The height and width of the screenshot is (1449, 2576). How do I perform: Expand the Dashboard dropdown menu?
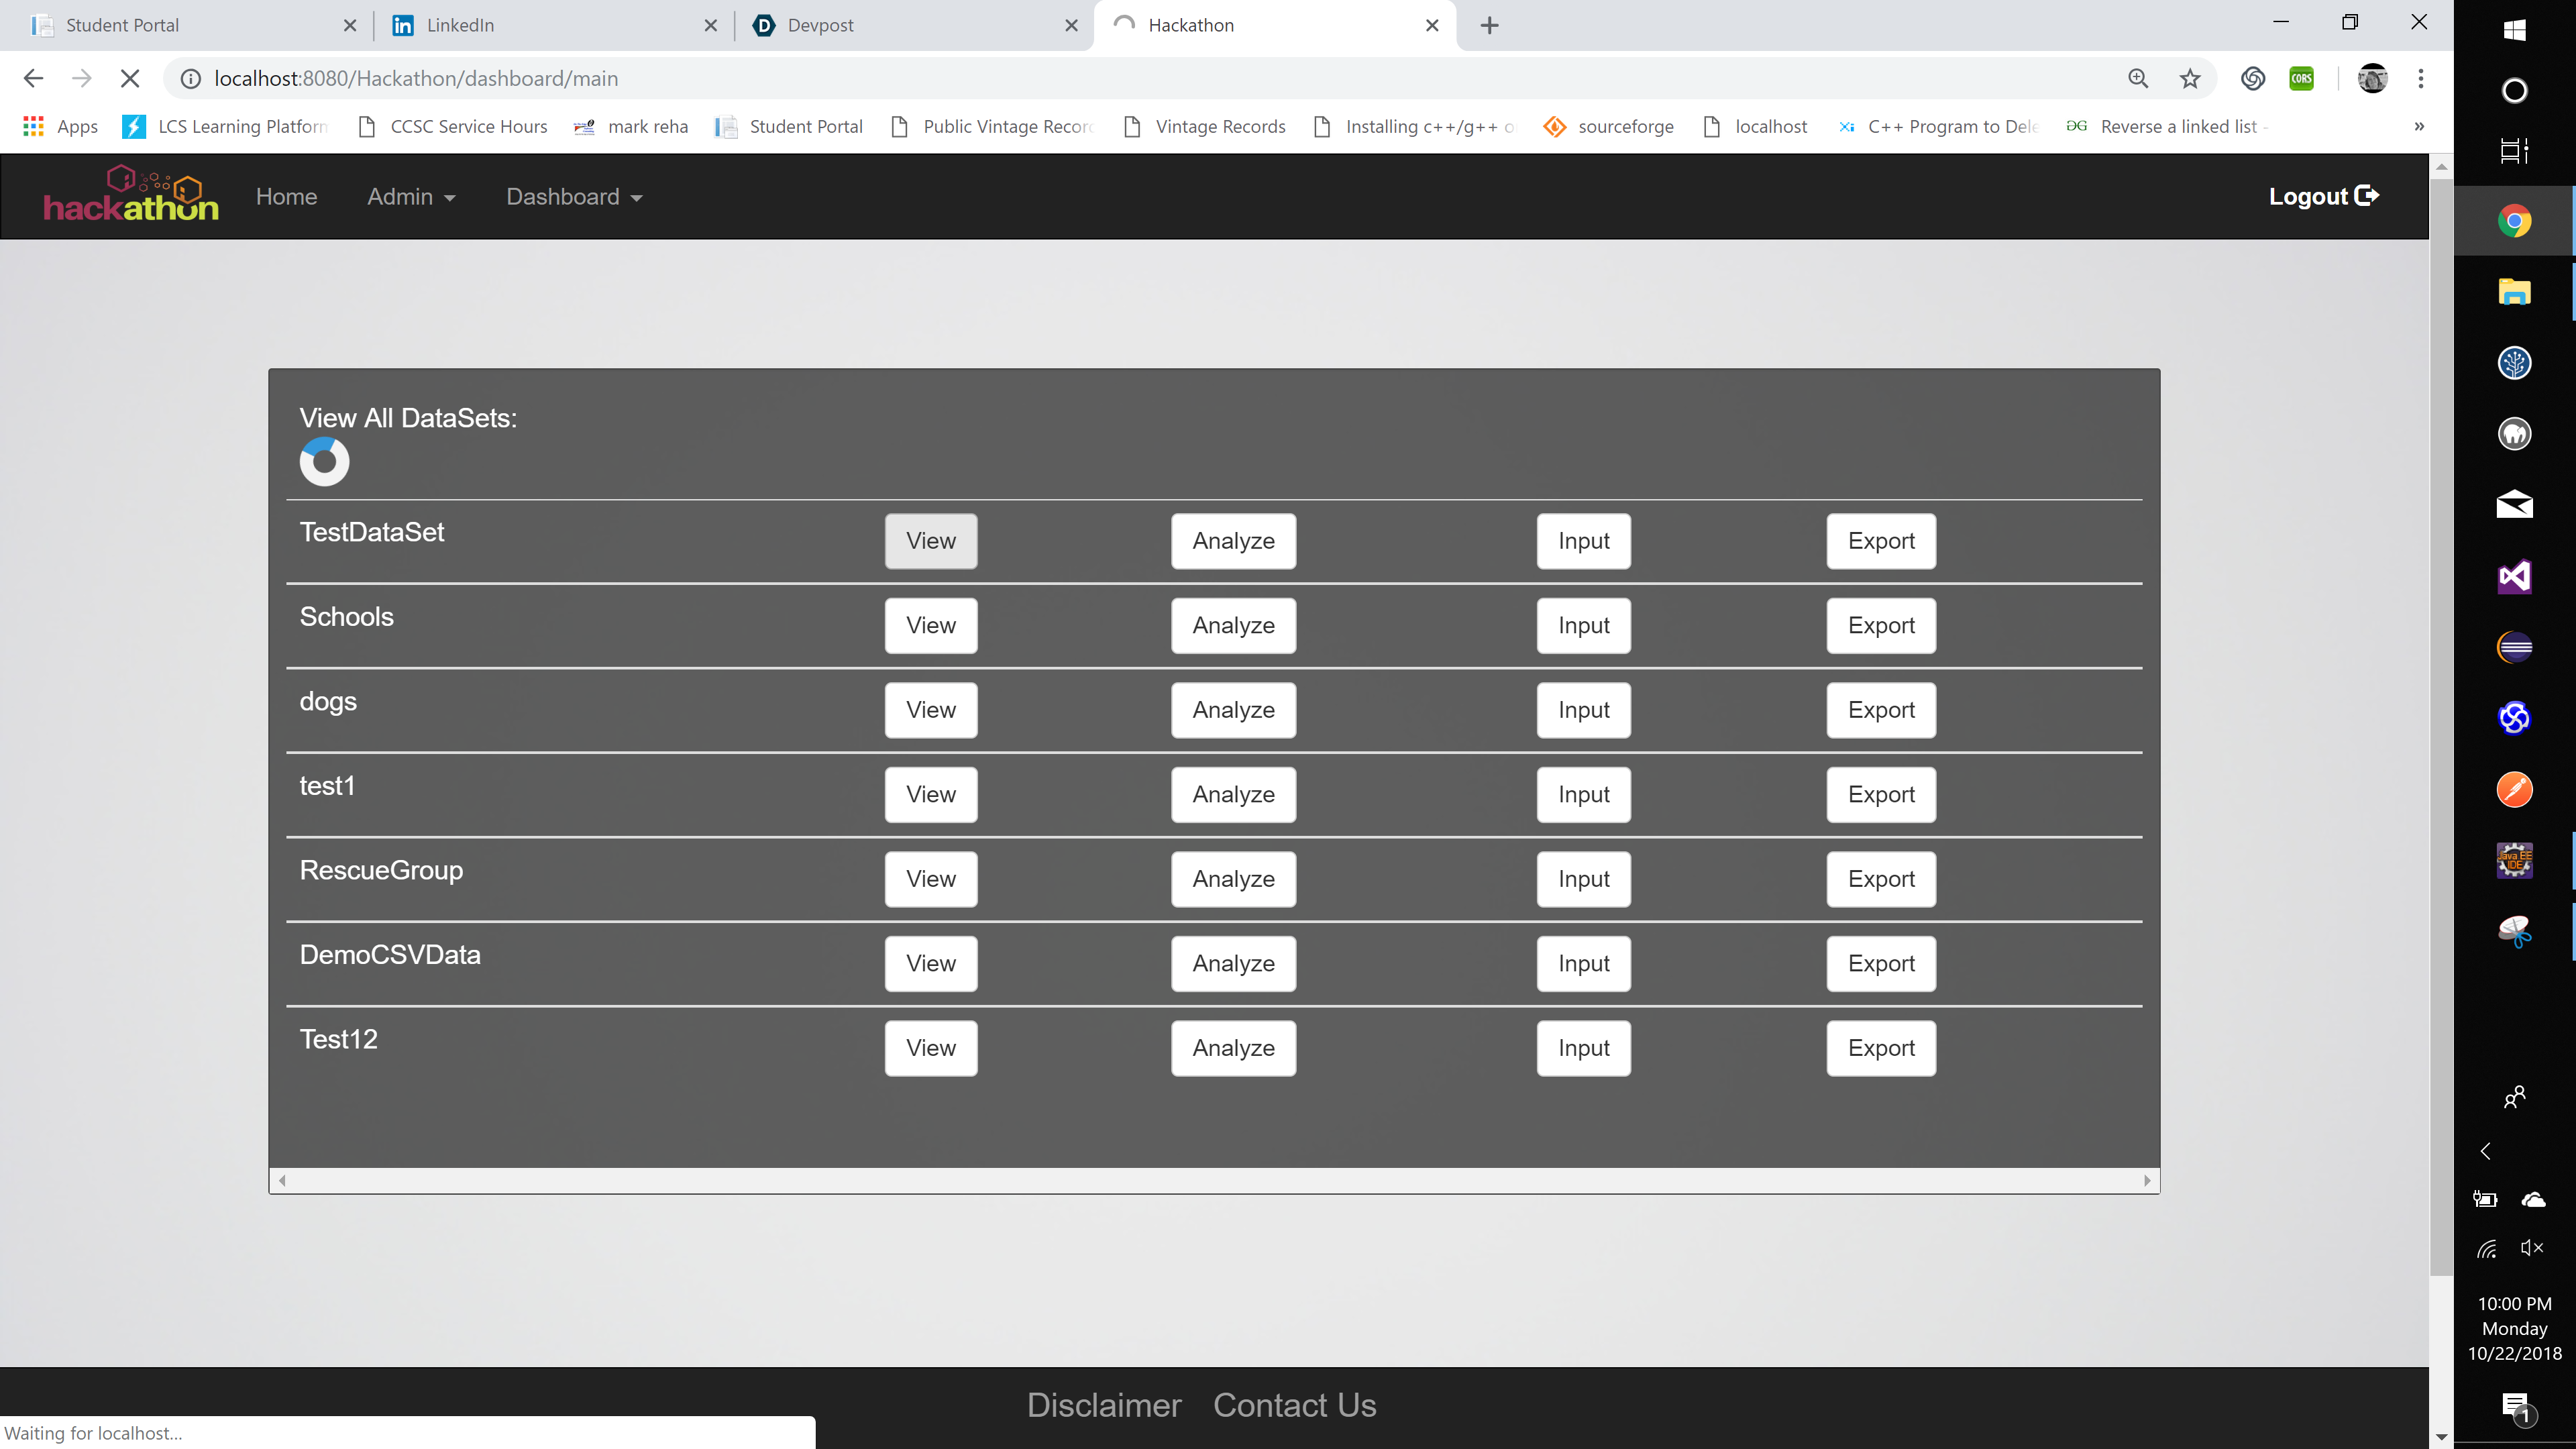click(x=574, y=197)
